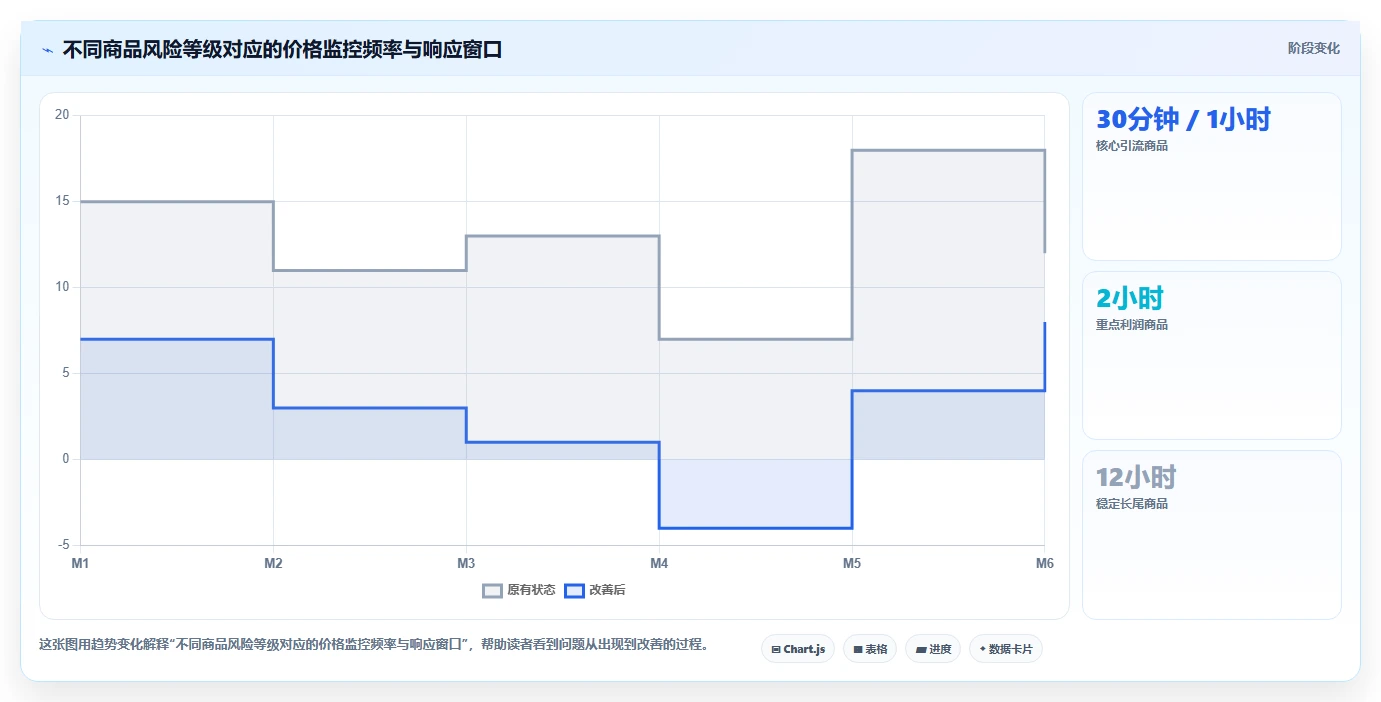Screen dimensions: 1381x702
Task: Click the 核心引流商品 caption
Action: [1132, 146]
